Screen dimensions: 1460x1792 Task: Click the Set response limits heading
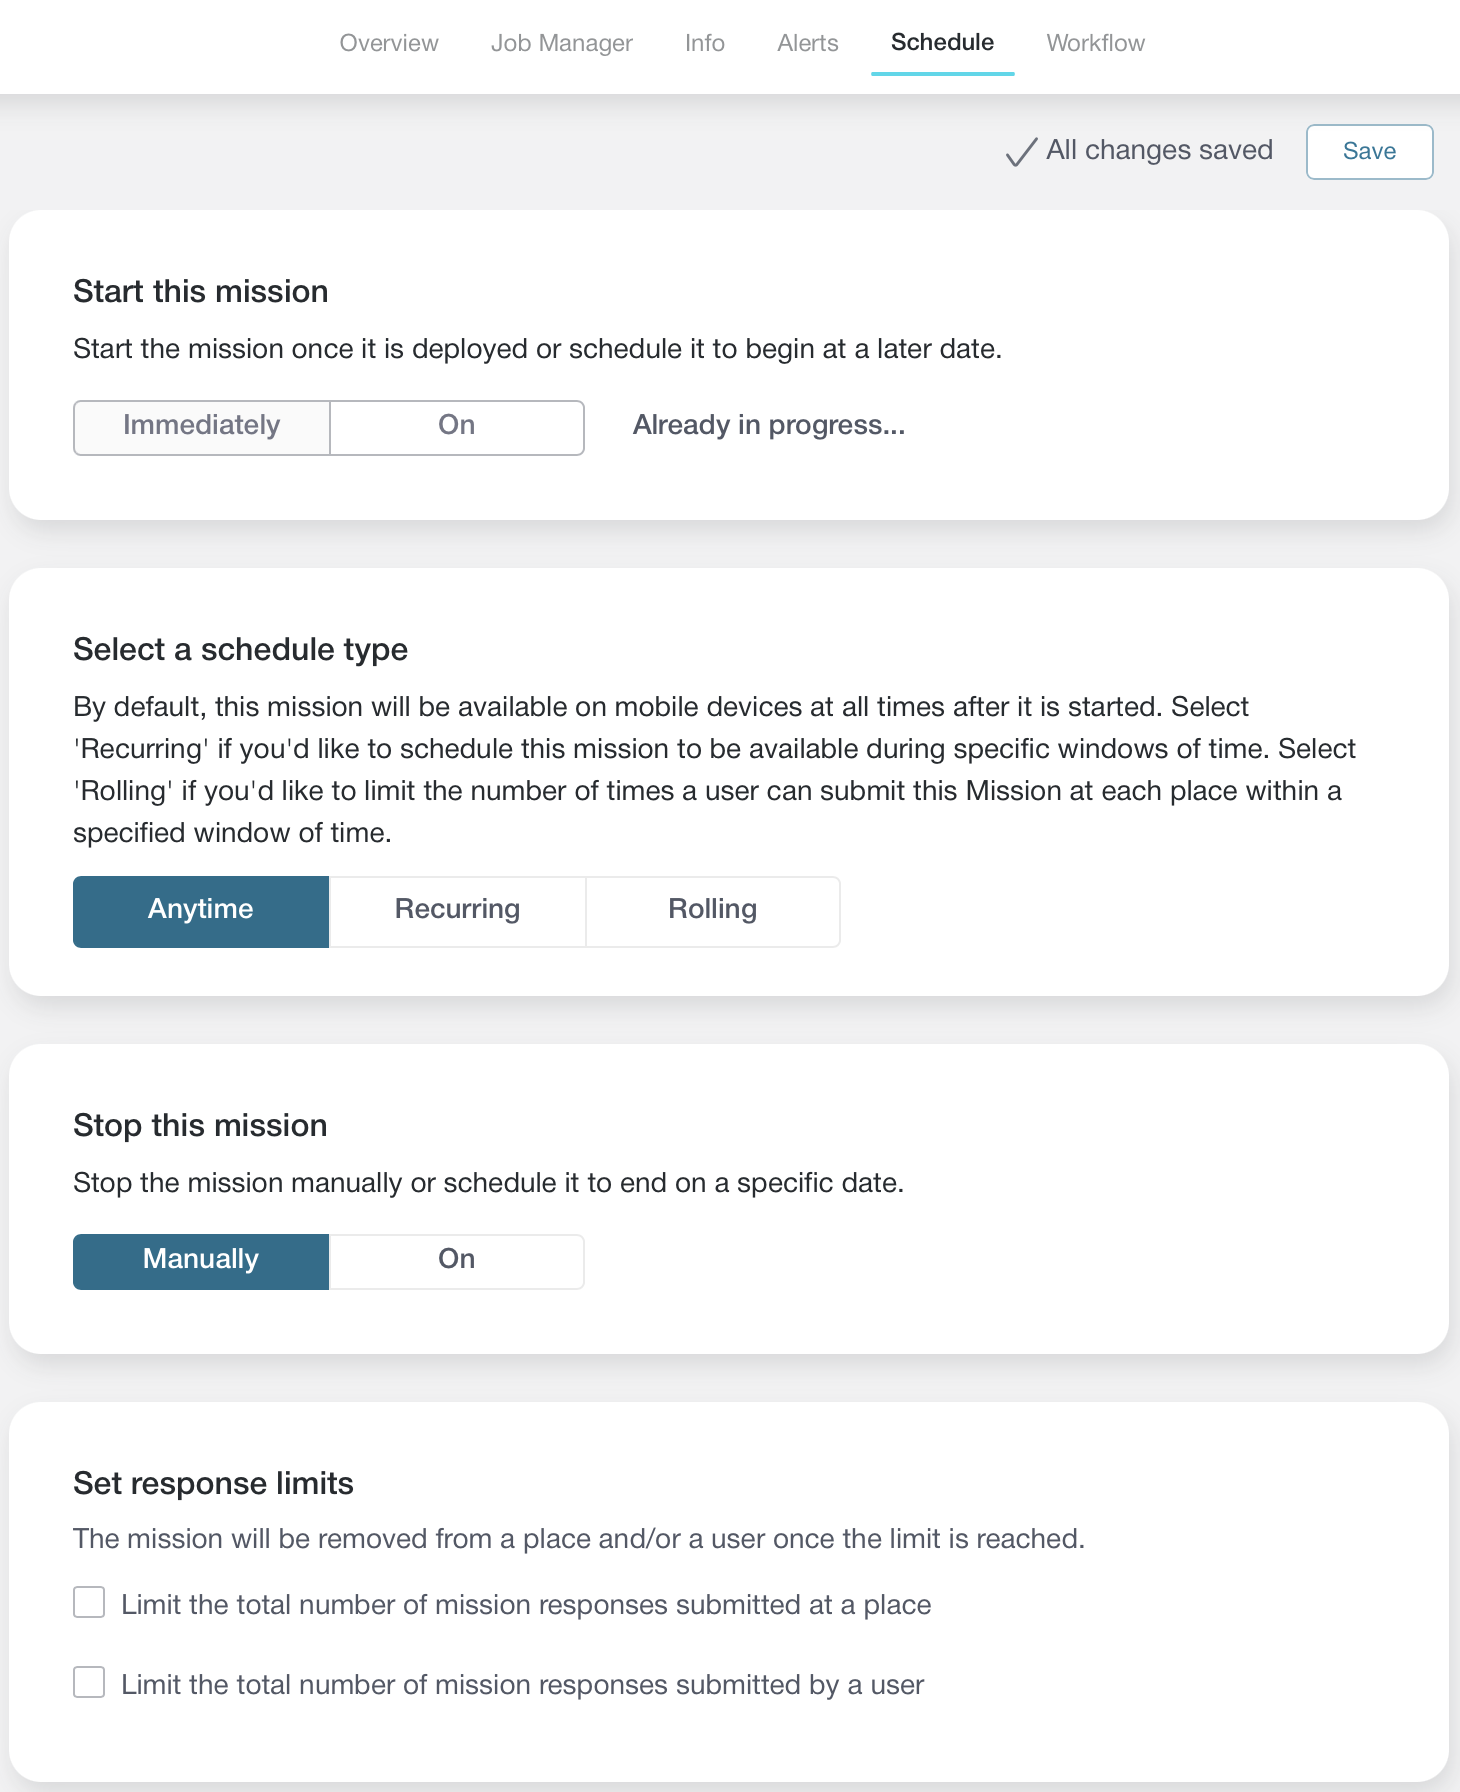coord(214,1483)
